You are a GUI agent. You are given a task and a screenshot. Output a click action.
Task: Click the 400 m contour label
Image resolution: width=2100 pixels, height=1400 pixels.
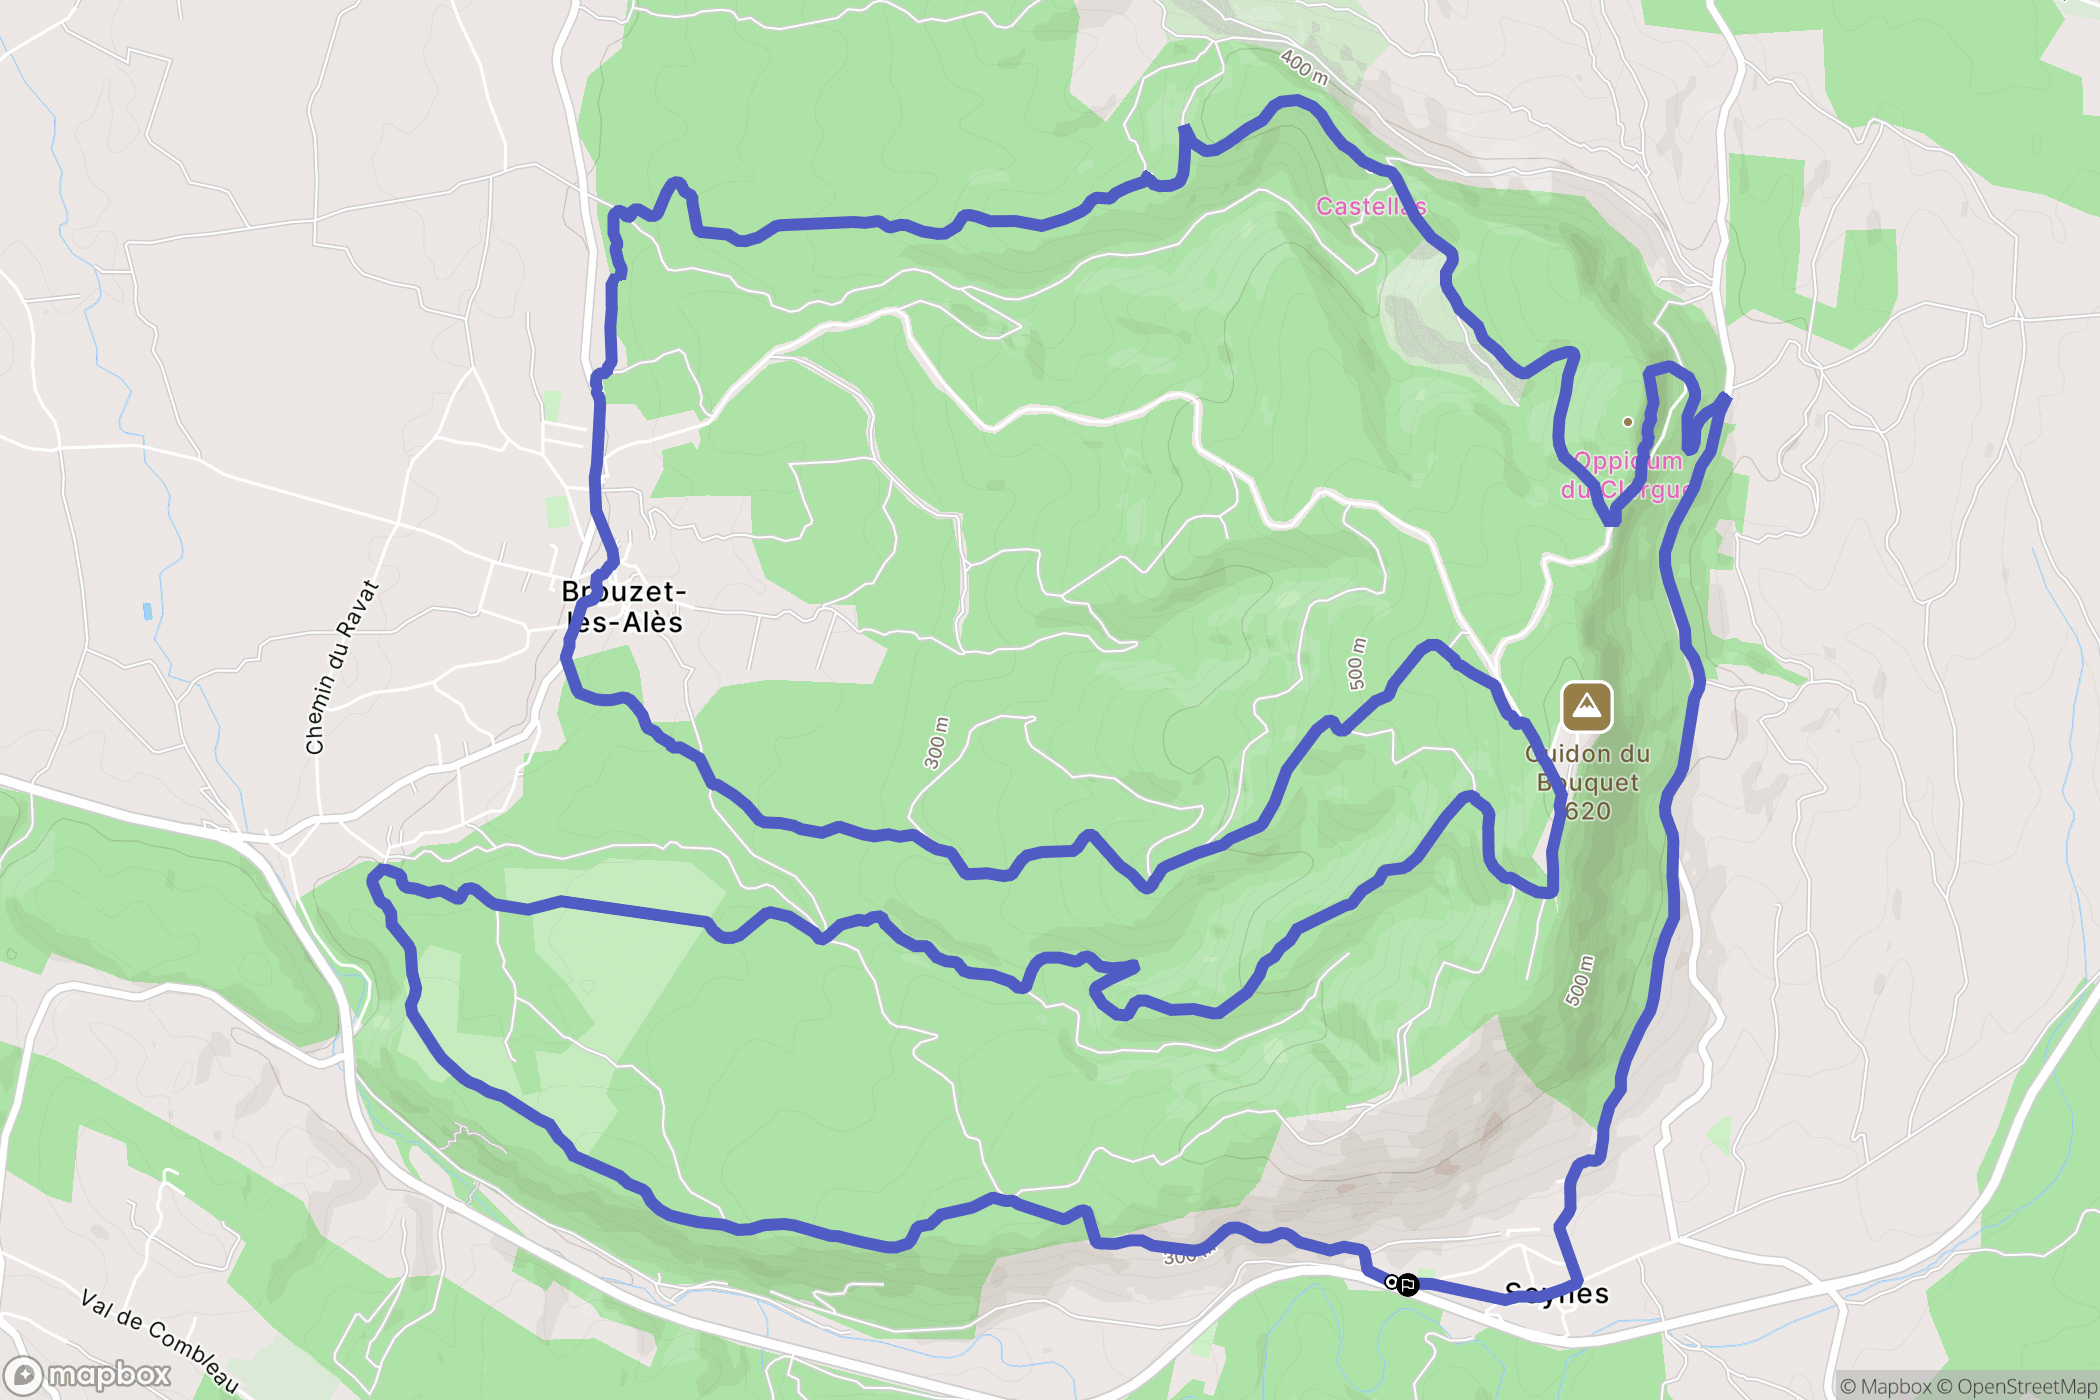(1305, 67)
